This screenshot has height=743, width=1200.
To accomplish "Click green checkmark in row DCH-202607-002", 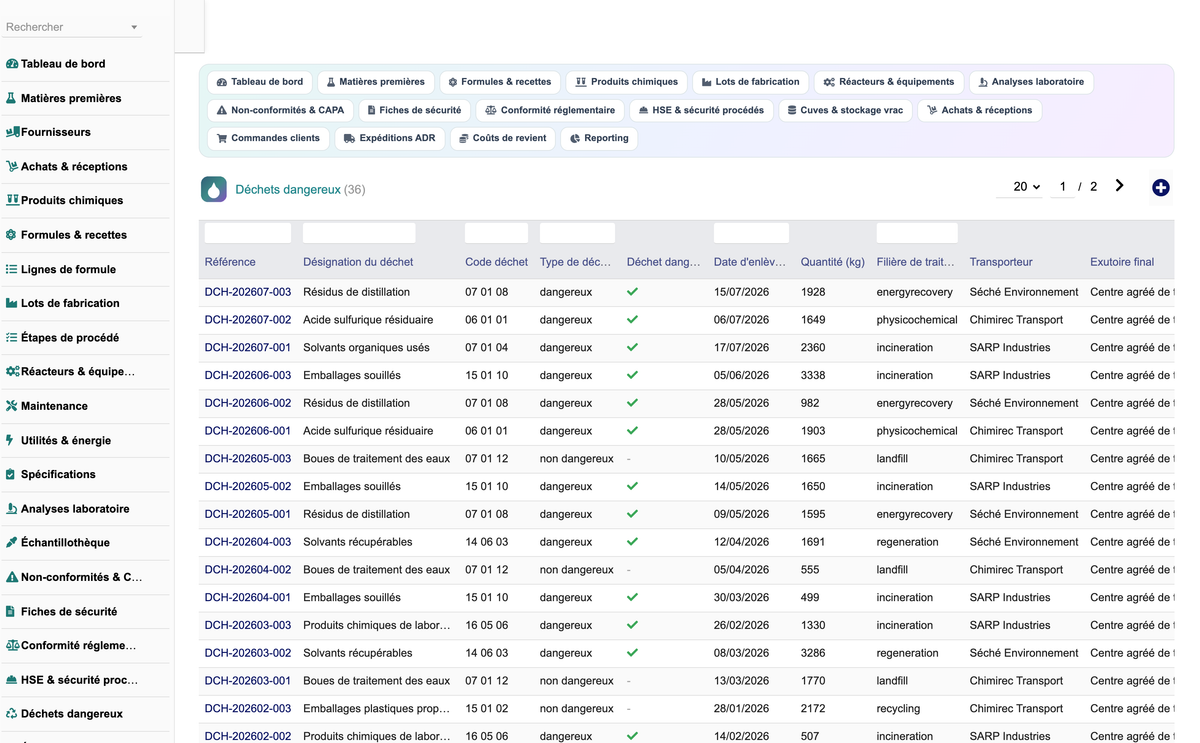I will coord(632,320).
